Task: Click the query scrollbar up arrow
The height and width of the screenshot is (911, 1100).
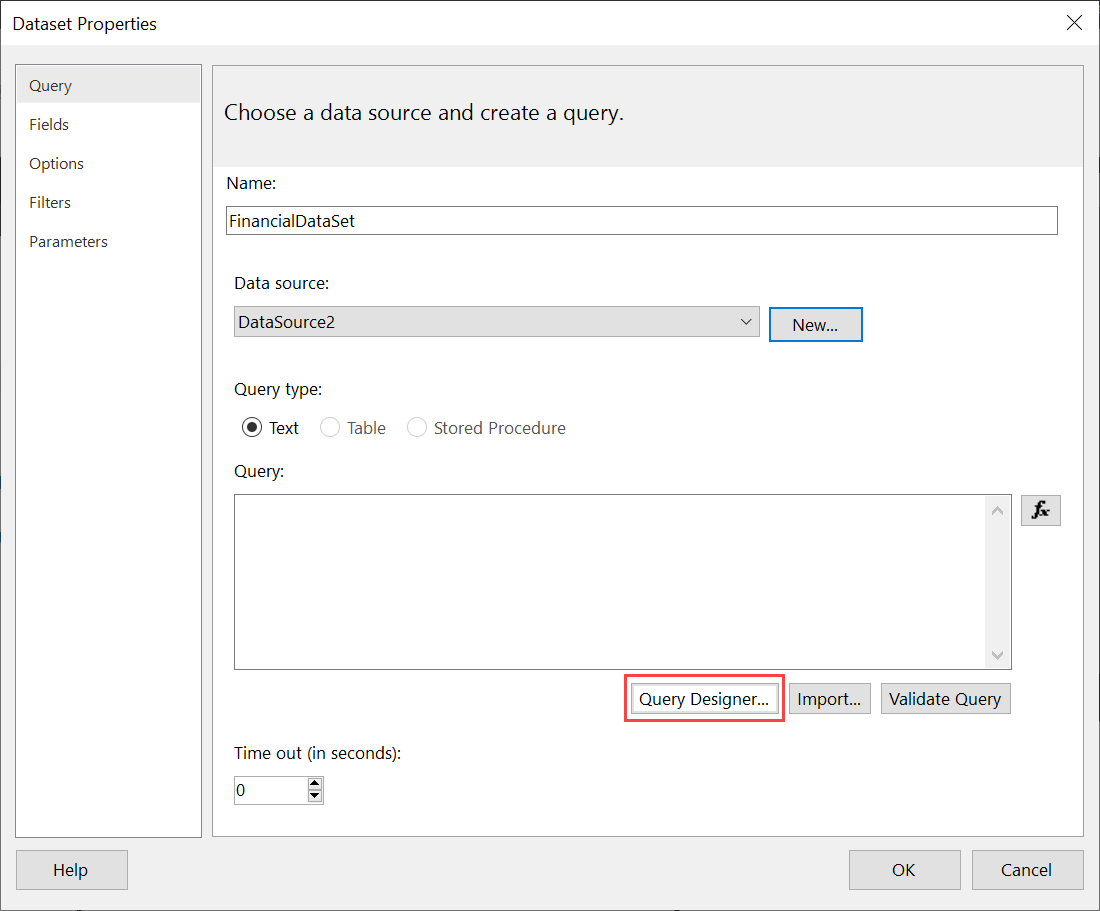Action: pyautogui.click(x=997, y=510)
